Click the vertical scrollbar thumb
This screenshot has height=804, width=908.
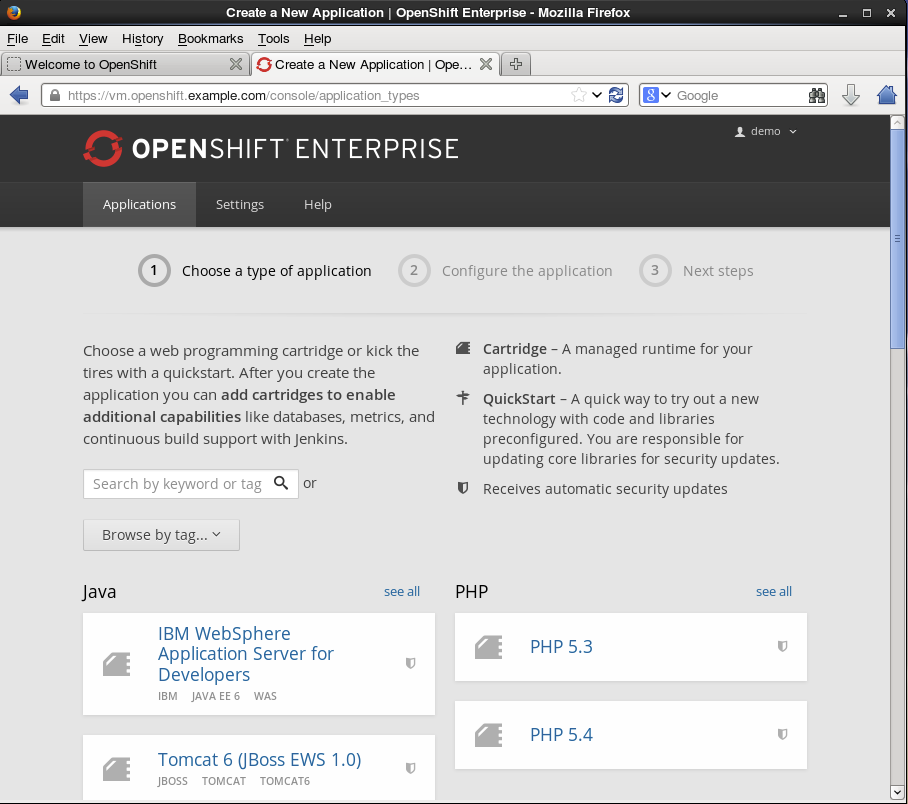(897, 239)
